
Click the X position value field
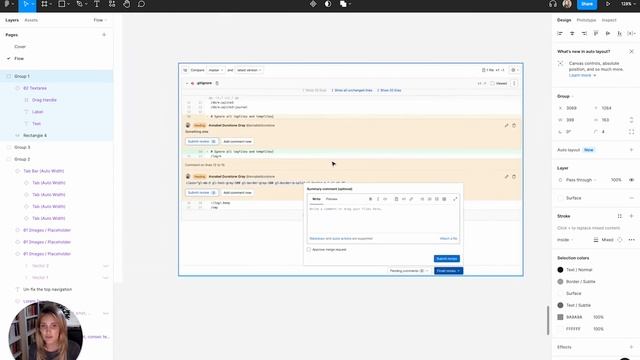(x=571, y=108)
